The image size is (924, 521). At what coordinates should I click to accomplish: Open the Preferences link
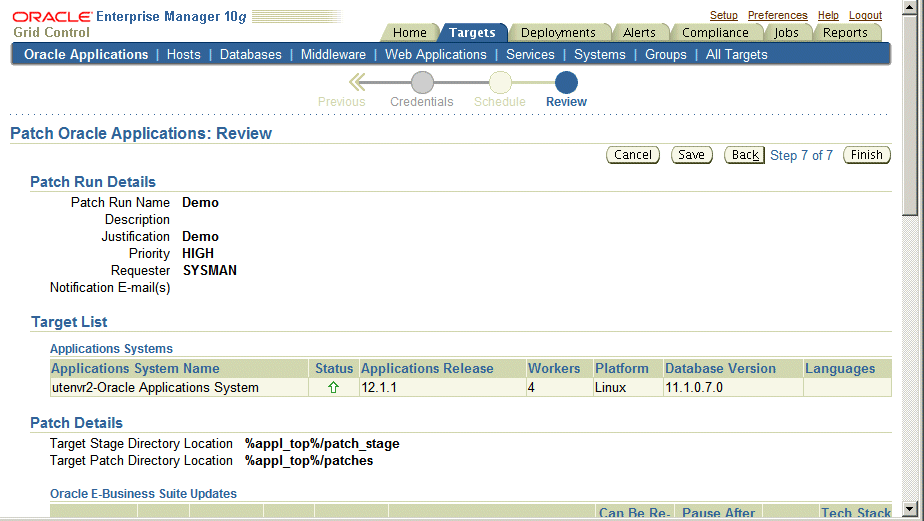point(777,15)
